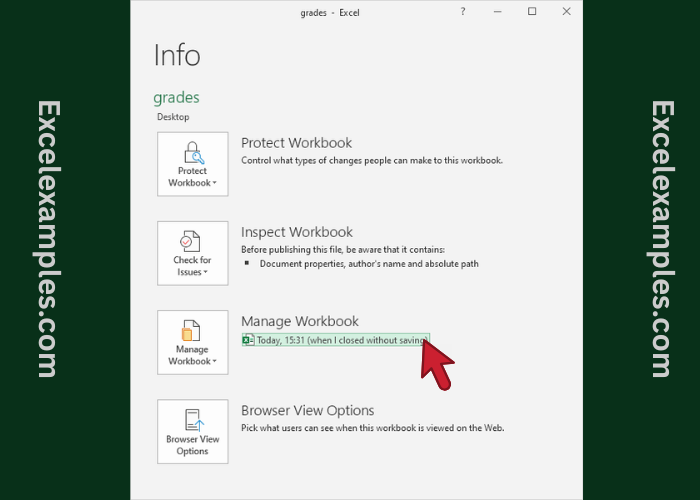Click the Manage Workbook section heading
The image size is (700, 500).
pyautogui.click(x=299, y=321)
